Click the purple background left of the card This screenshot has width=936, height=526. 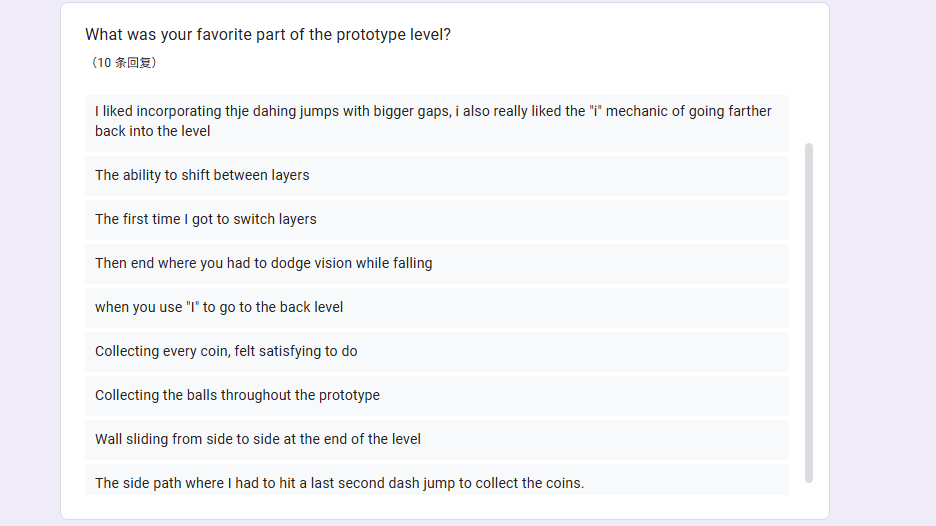[x=30, y=260]
